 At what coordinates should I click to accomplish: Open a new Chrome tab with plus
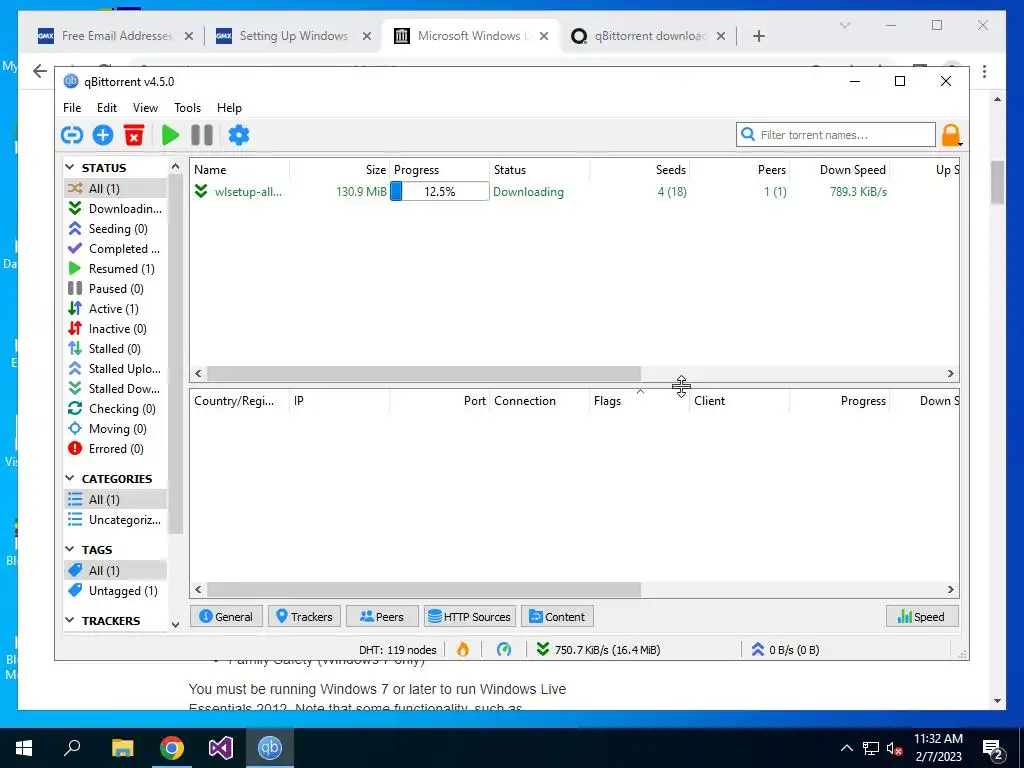tap(758, 36)
